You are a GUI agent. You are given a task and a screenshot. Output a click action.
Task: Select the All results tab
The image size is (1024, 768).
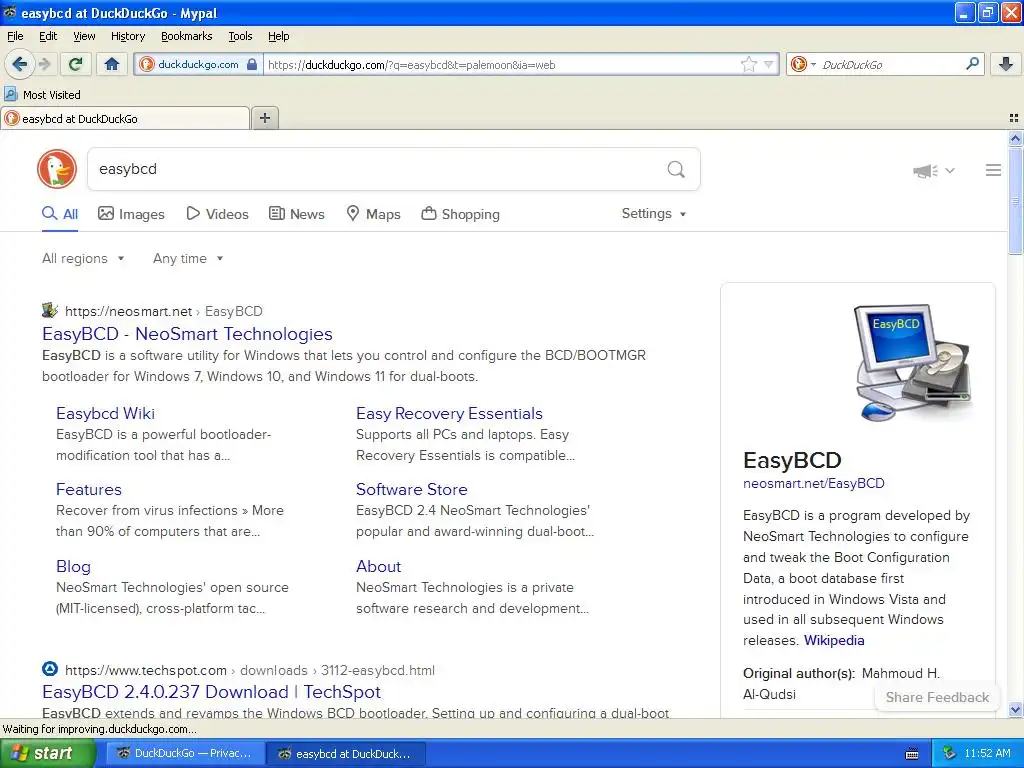(59, 214)
